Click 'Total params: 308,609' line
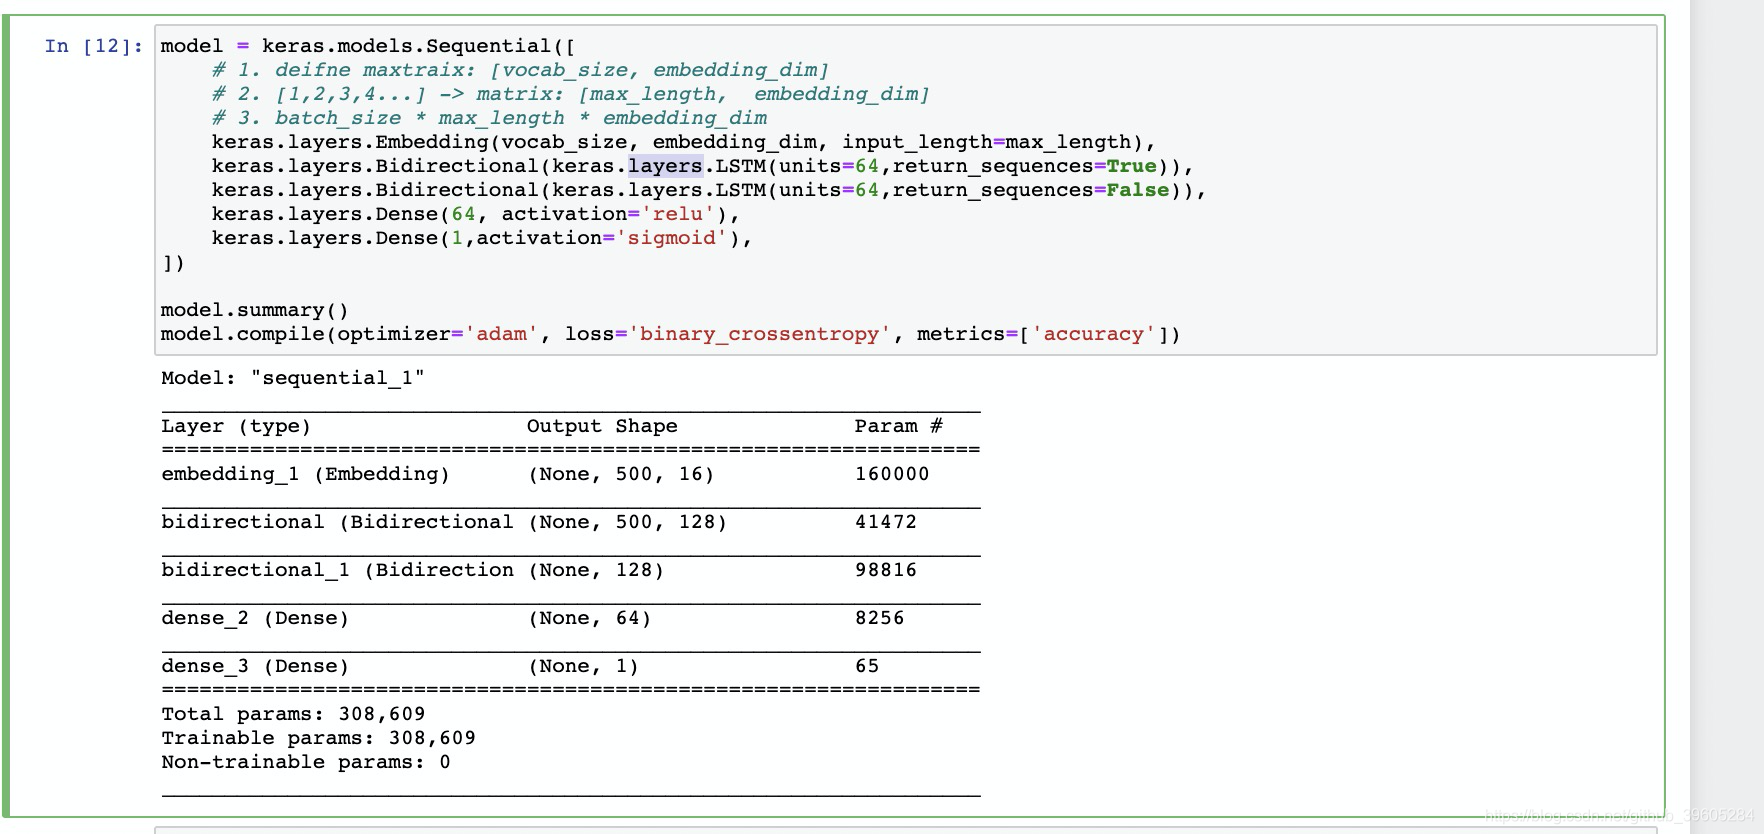Viewport: 1764px width, 834px height. 293,714
